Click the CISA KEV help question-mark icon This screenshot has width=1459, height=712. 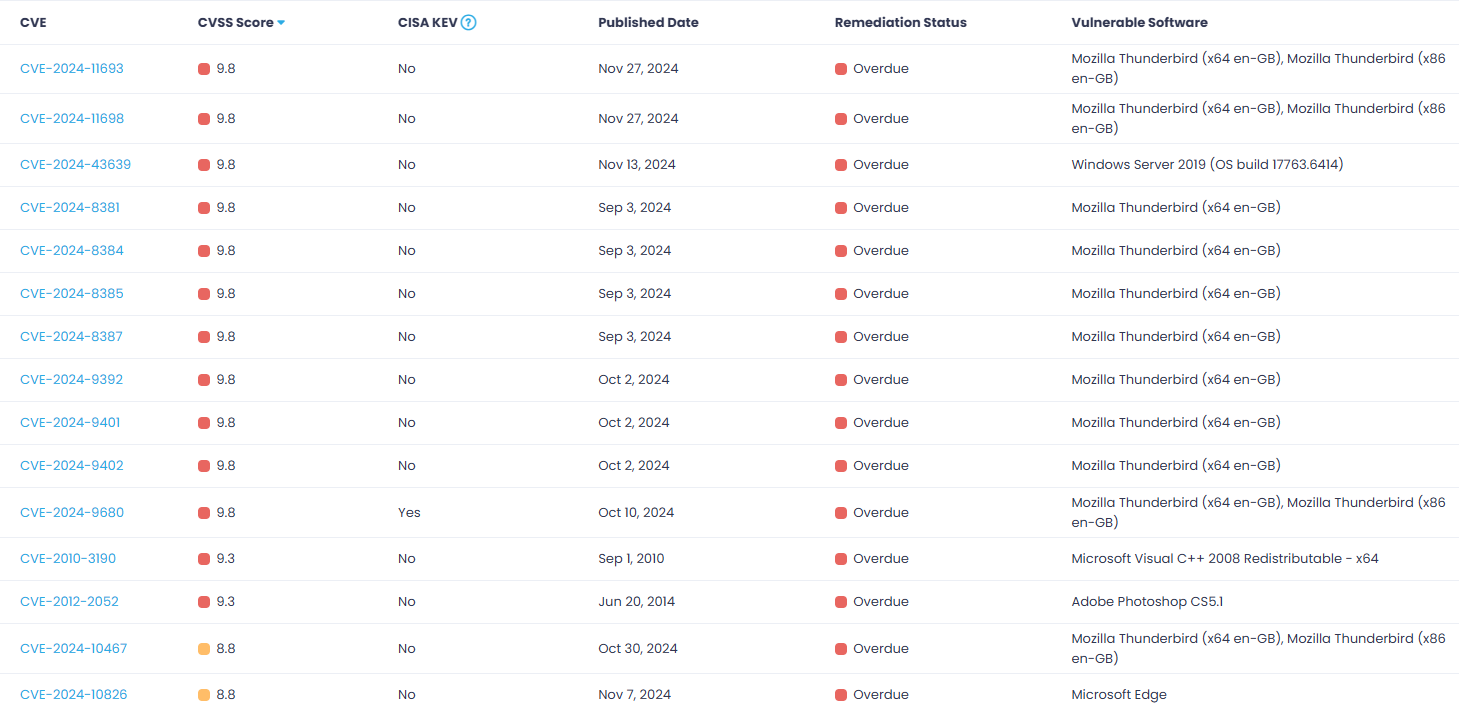point(469,23)
